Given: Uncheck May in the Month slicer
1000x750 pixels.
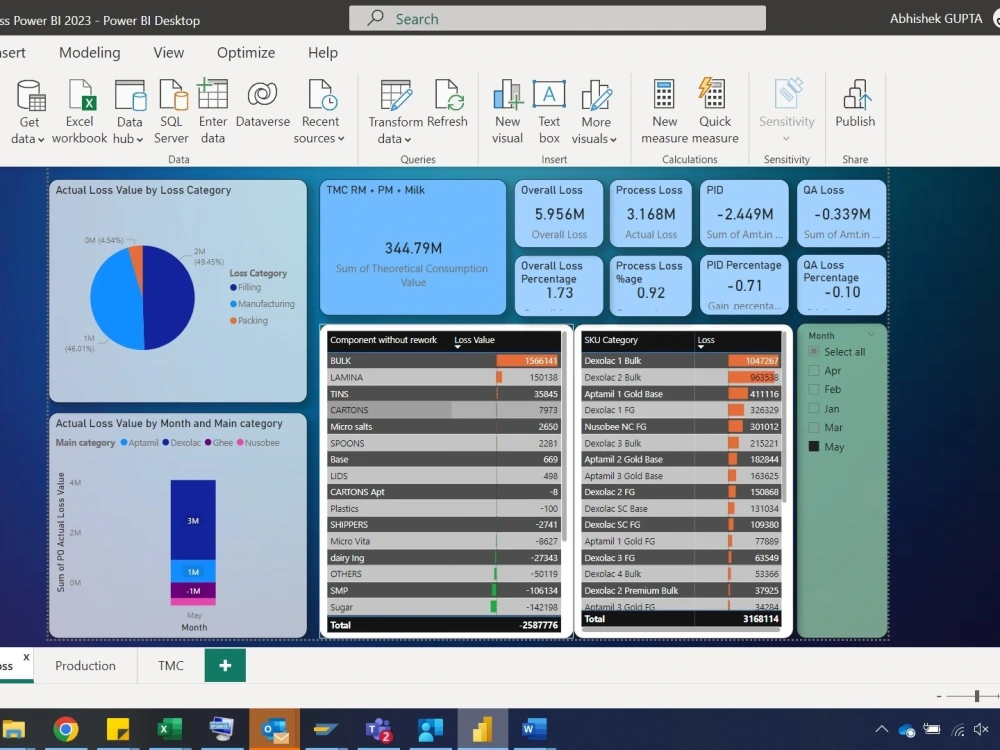Looking at the screenshot, I should pyautogui.click(x=812, y=446).
